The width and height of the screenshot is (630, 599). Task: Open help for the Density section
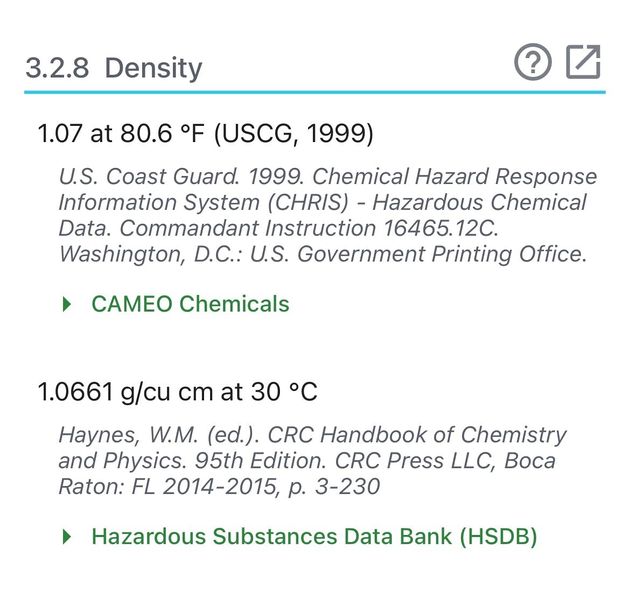pos(533,62)
